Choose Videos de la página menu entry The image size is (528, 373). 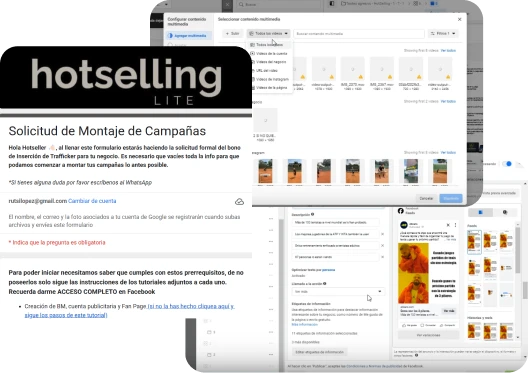click(271, 88)
